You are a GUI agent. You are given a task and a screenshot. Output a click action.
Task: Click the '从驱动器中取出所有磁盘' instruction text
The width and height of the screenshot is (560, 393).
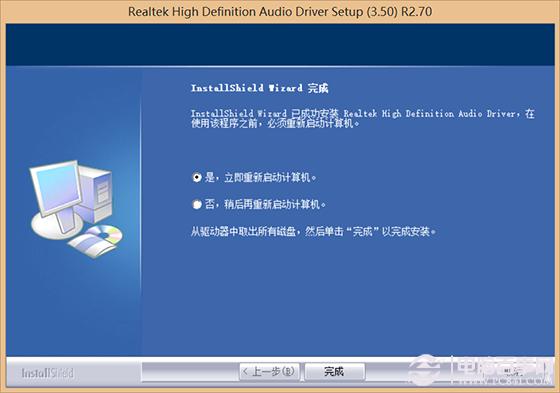(x=314, y=232)
